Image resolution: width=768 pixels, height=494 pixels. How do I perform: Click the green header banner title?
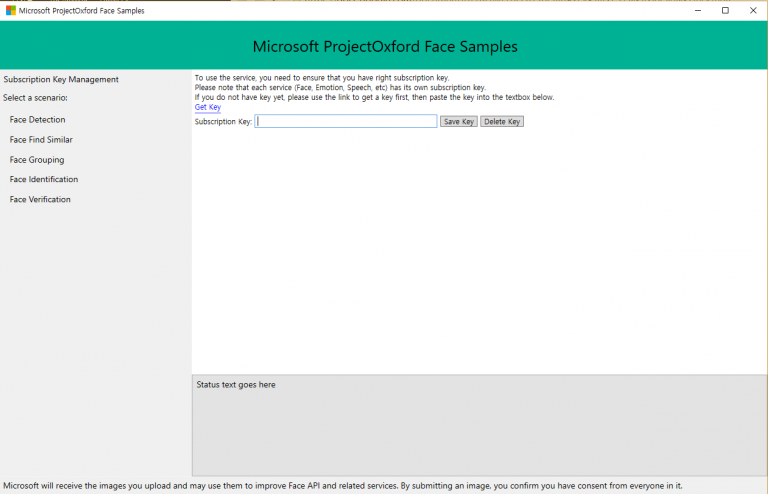pos(385,46)
